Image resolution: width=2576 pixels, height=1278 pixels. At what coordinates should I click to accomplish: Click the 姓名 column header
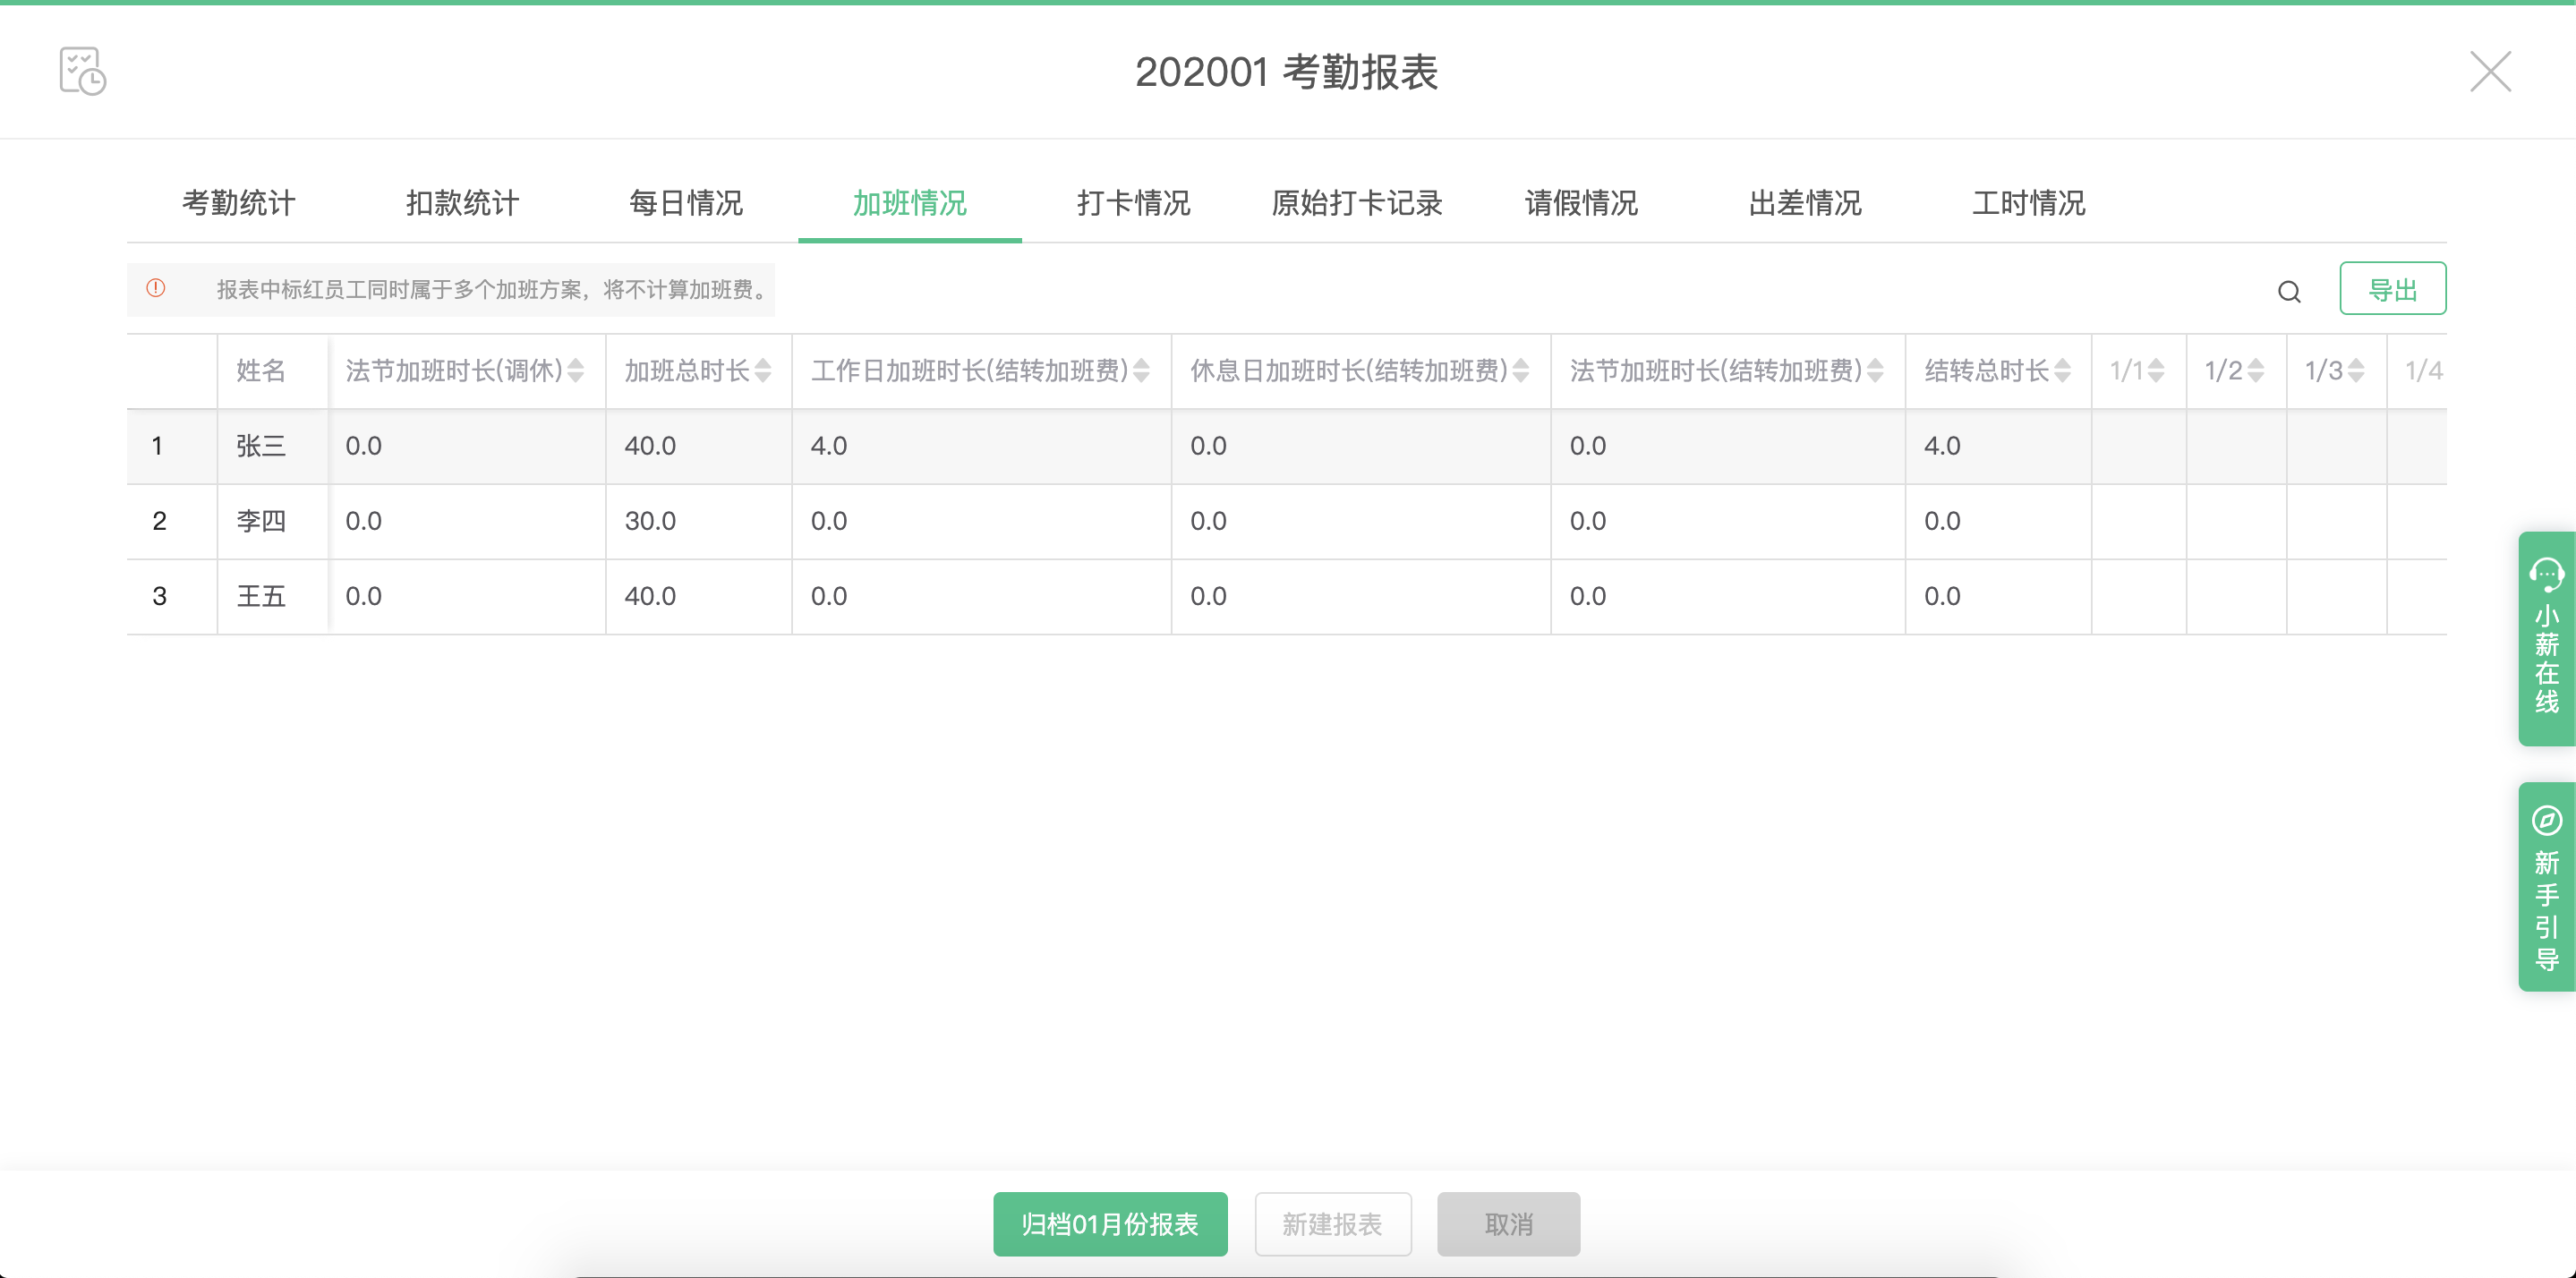click(261, 371)
